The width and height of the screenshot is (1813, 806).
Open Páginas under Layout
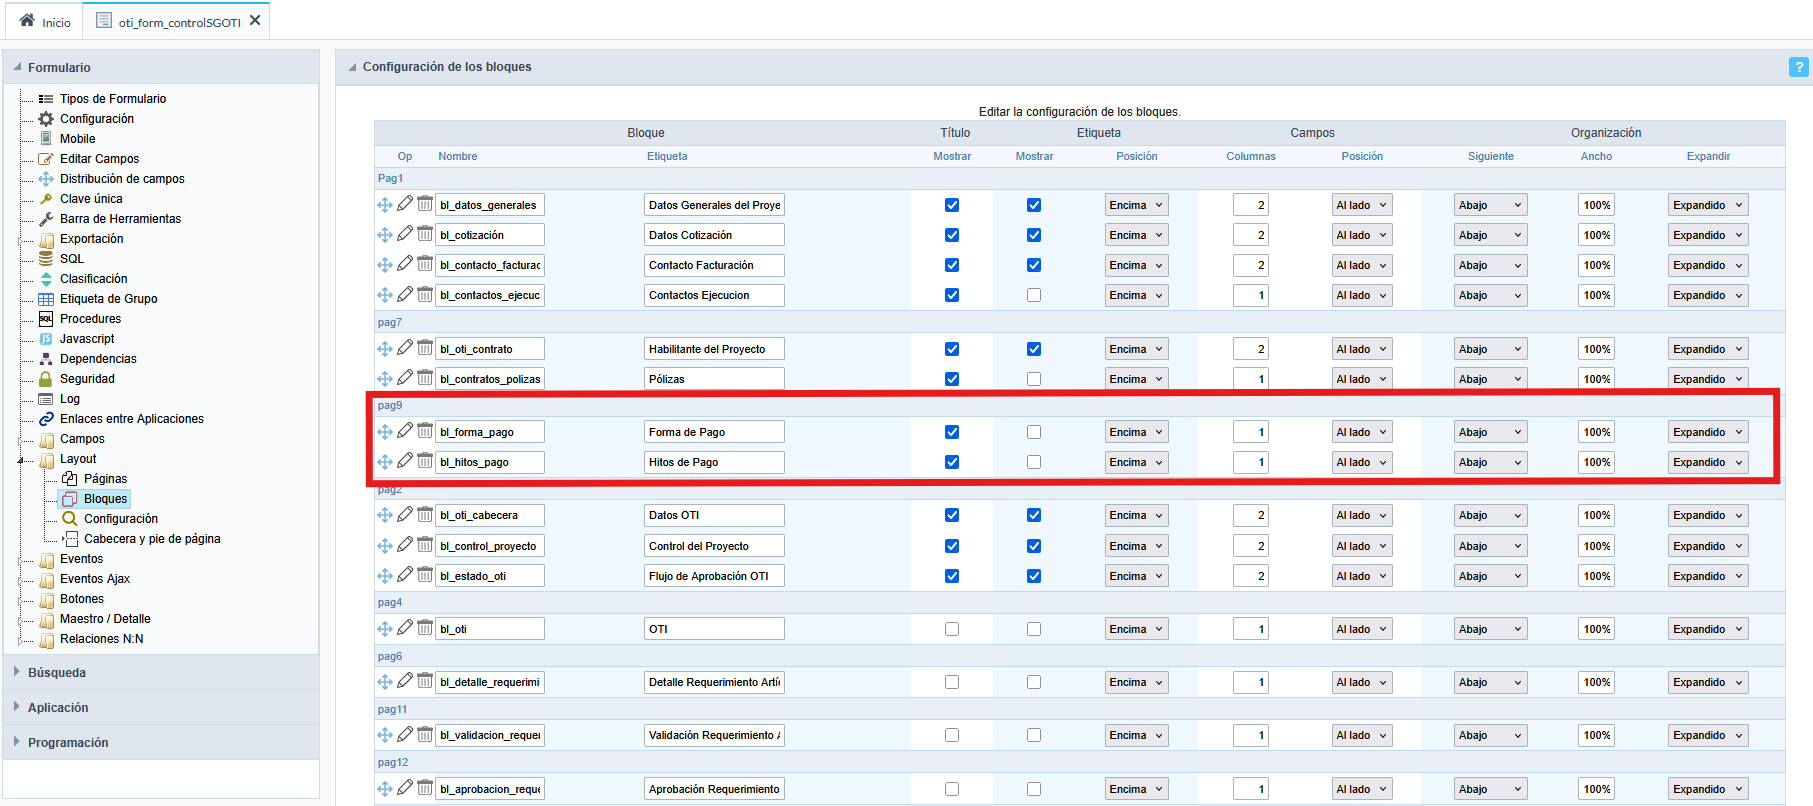pos(105,479)
